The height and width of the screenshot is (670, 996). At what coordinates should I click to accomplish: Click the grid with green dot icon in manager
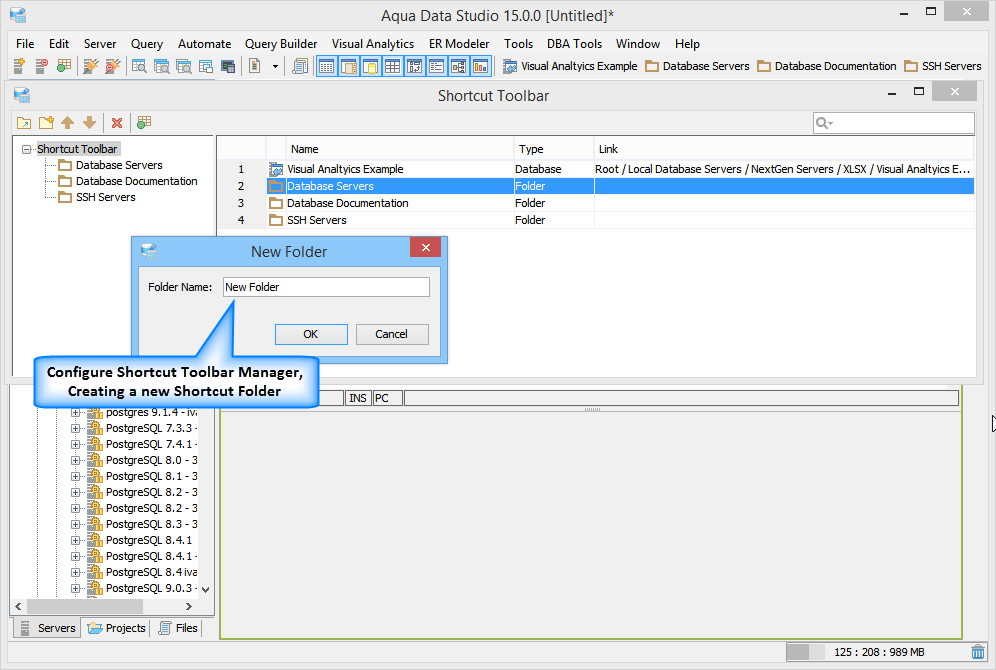tap(144, 123)
